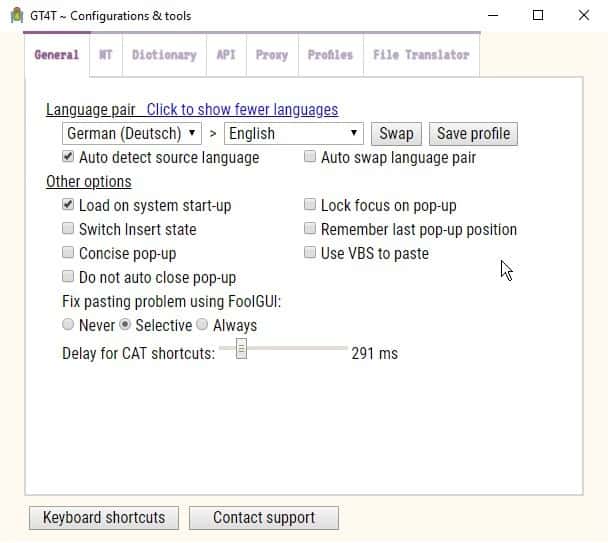Click the Swap button

pos(396,133)
